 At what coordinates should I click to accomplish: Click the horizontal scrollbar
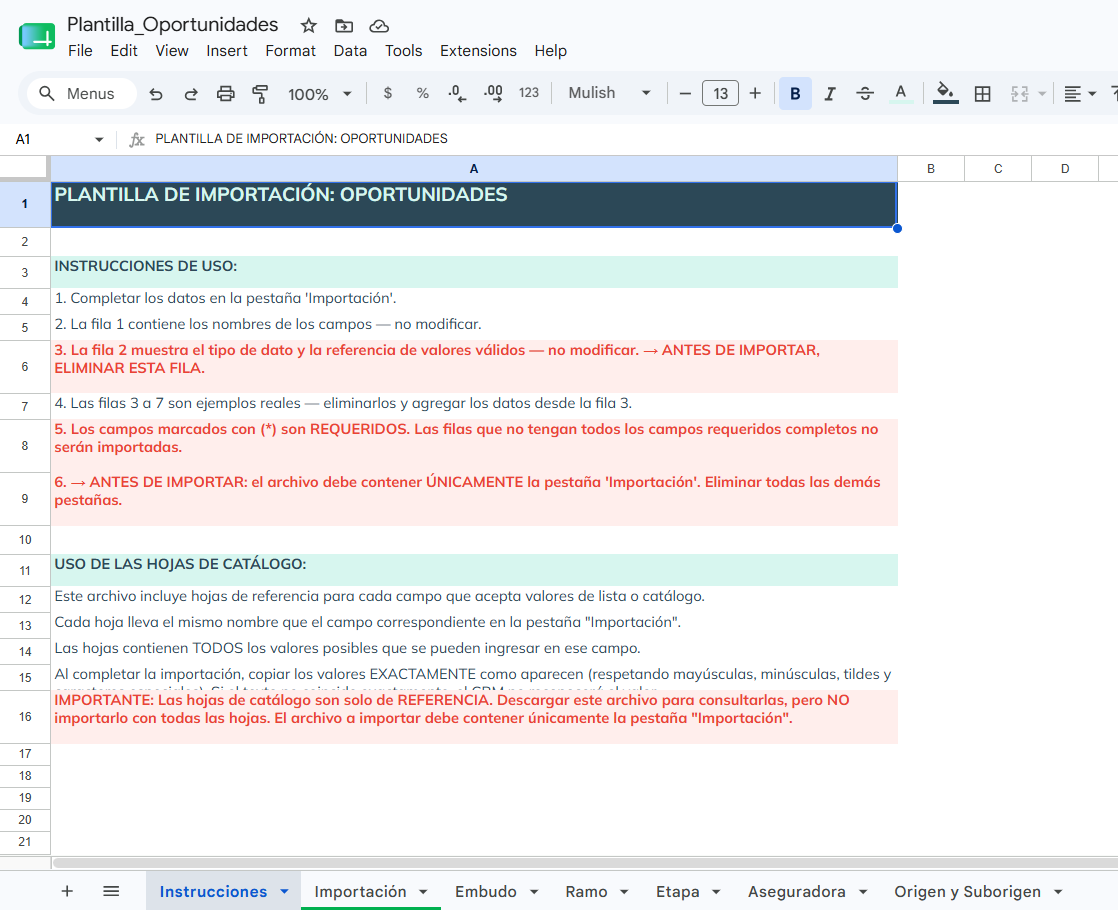(585, 863)
